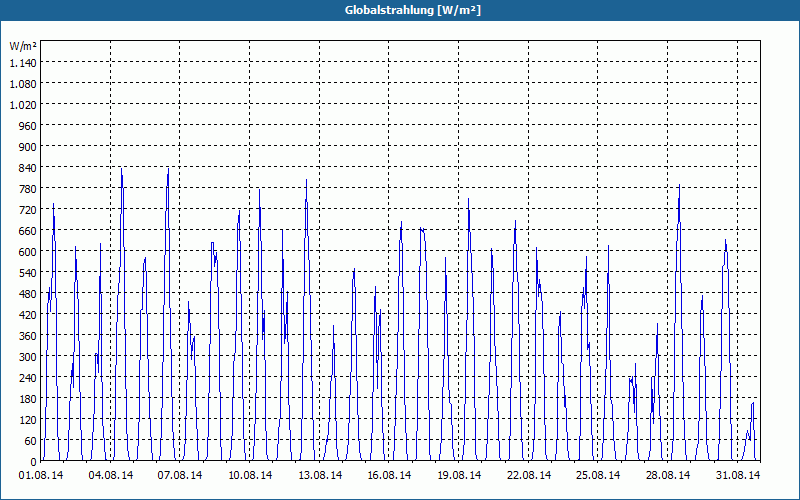Screen dimensions: 800x500
Task: Click the 300 y-axis value
Action: pyautogui.click(x=28, y=357)
